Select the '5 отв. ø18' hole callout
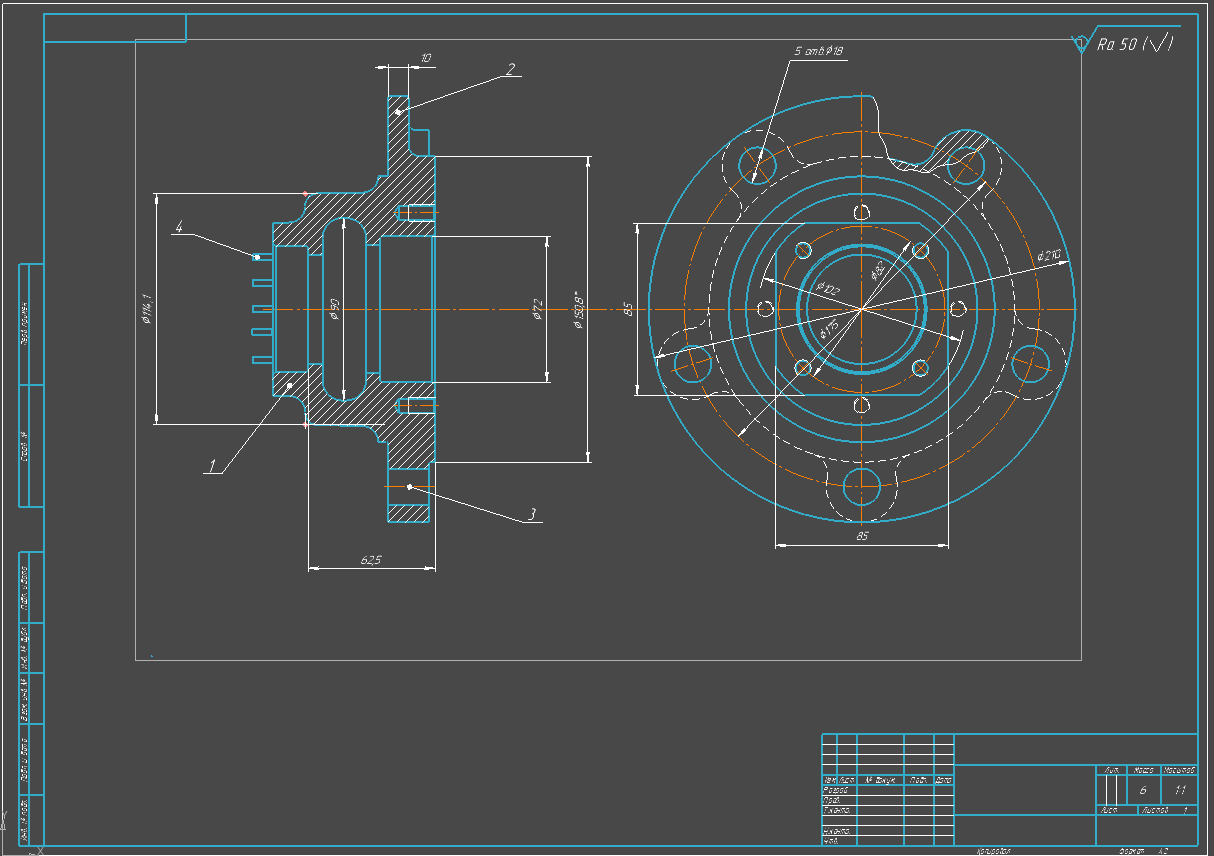1214x856 pixels. (x=819, y=50)
